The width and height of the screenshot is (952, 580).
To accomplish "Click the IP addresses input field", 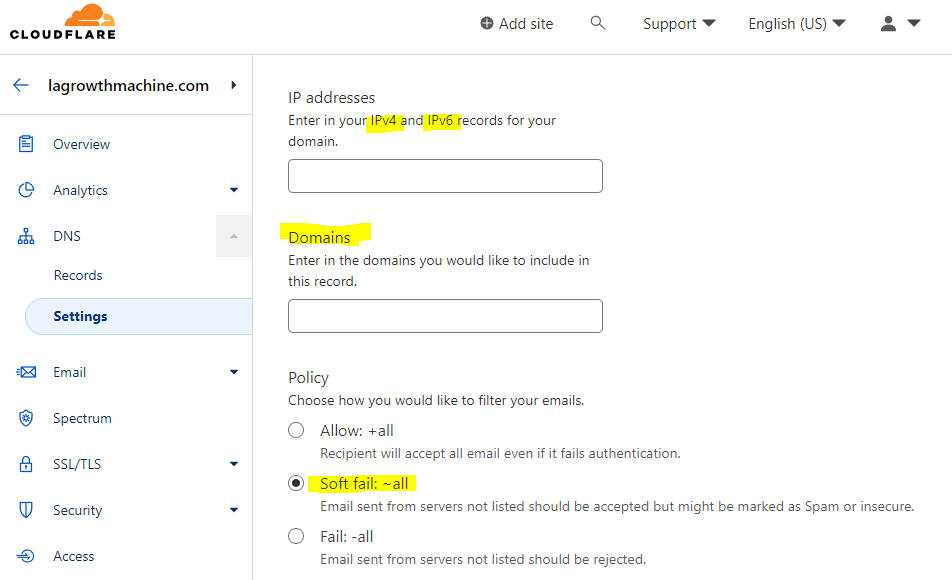I will coord(445,176).
